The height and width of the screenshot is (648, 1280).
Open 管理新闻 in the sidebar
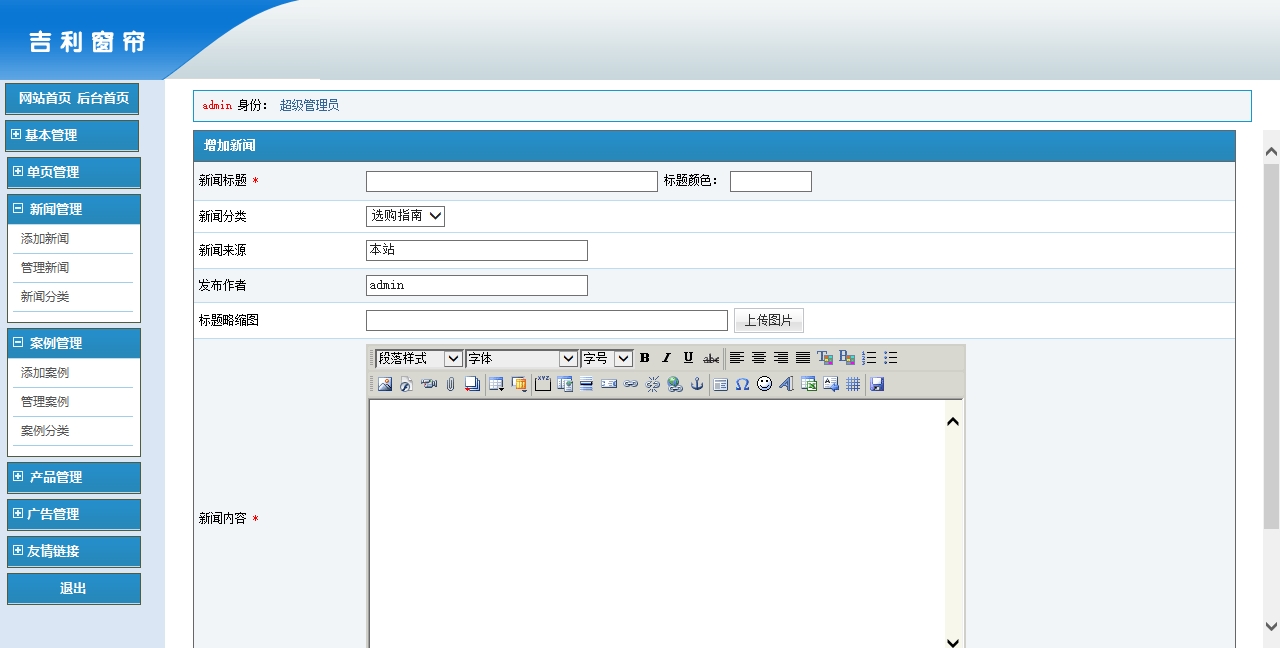45,268
